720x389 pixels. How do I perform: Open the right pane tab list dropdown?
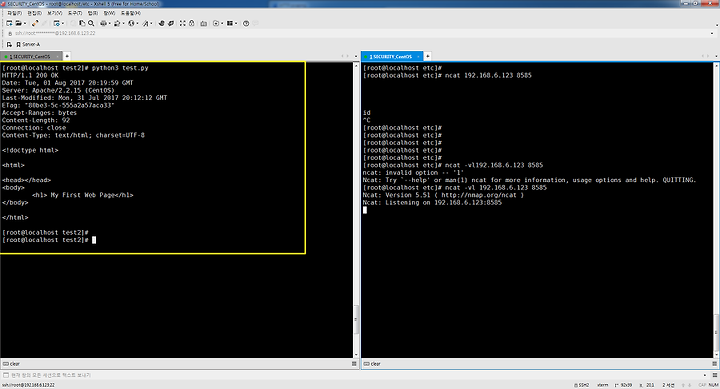716,56
